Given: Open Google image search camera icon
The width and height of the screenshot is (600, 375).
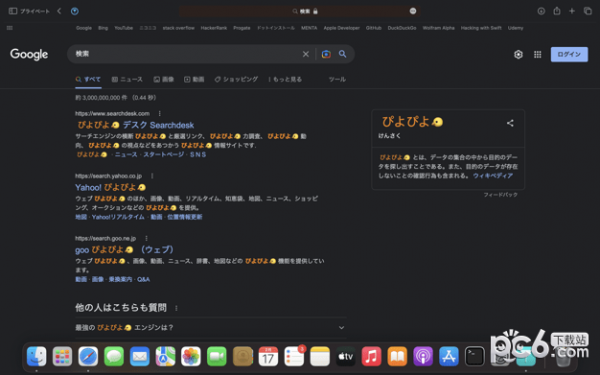Looking at the screenshot, I should (x=326, y=54).
